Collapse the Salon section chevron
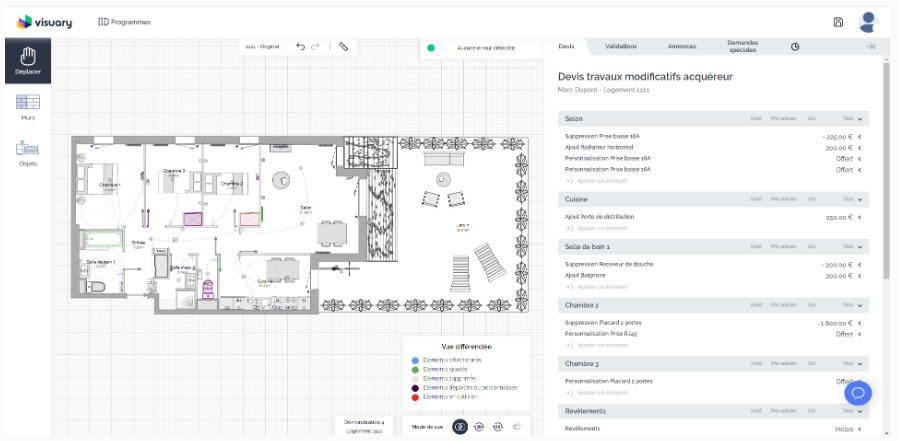This screenshot has height=441, width=899. [x=860, y=119]
